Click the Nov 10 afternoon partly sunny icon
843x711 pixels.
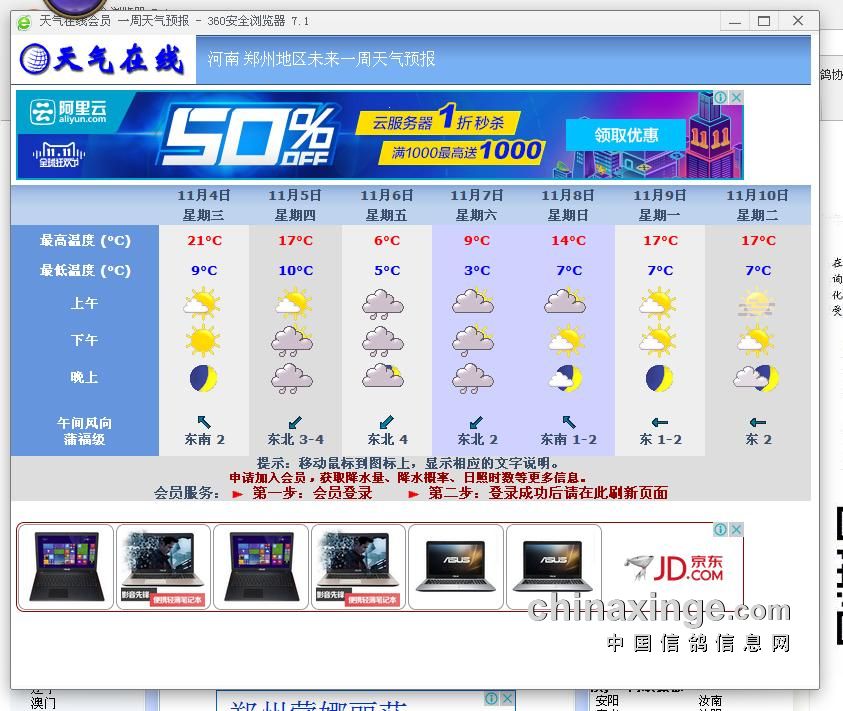[x=756, y=341]
